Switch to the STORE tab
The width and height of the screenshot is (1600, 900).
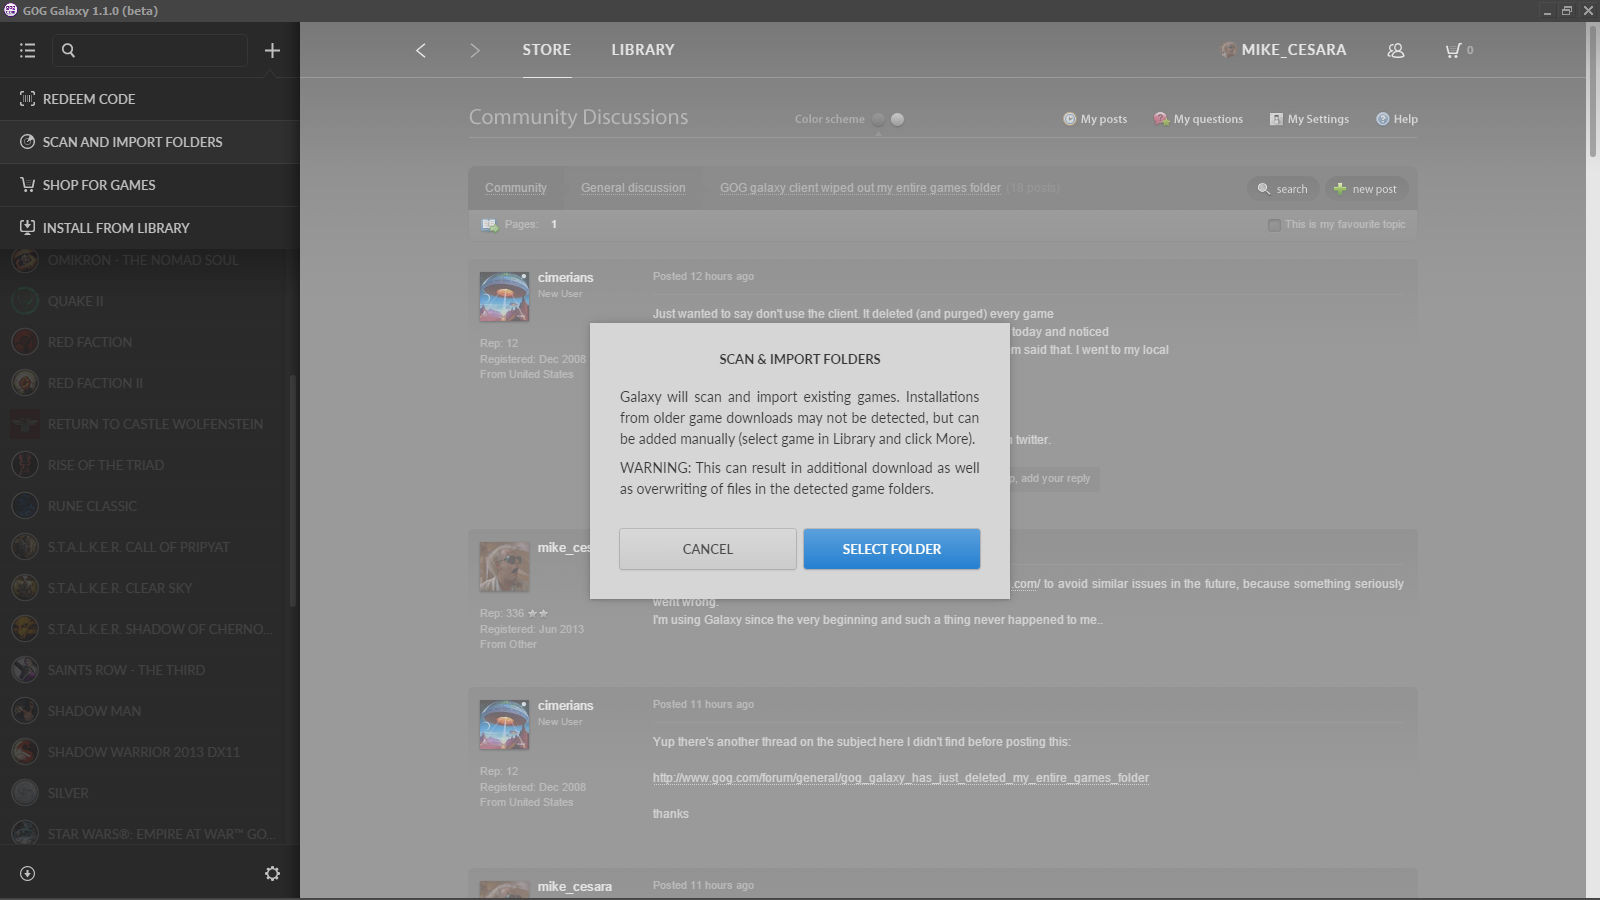(x=546, y=50)
